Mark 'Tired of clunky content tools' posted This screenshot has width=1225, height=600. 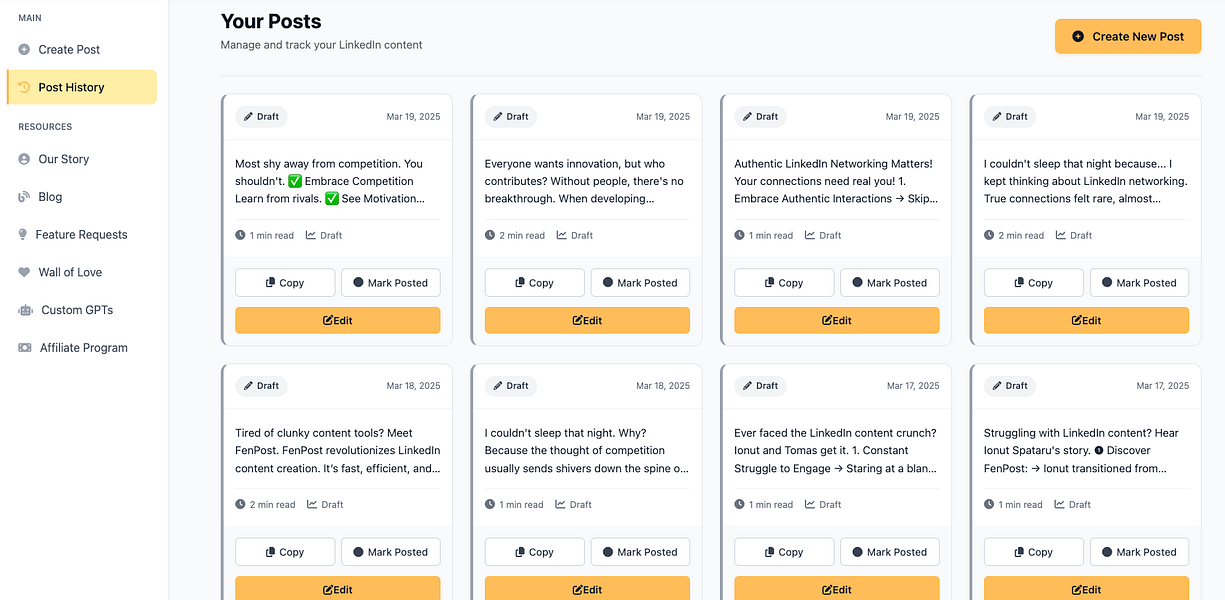point(390,552)
